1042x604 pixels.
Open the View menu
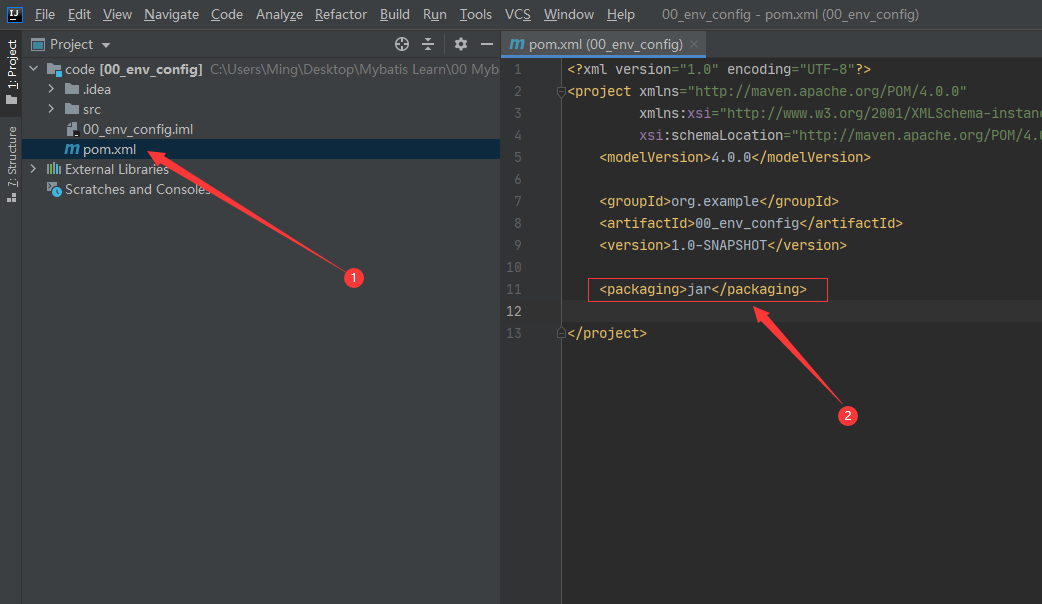(x=117, y=14)
